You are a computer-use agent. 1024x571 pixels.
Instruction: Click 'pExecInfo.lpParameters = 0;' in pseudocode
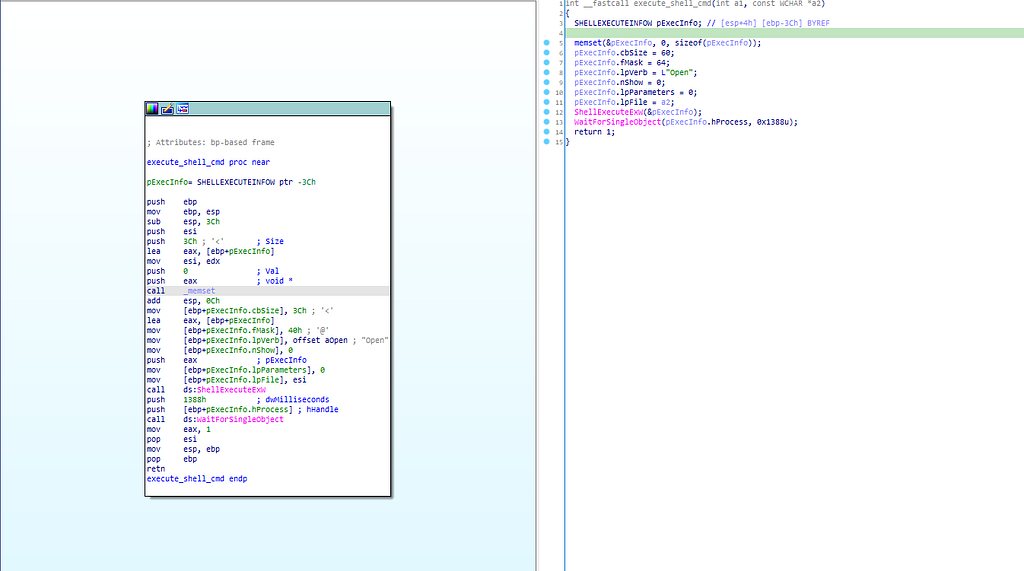tap(635, 92)
